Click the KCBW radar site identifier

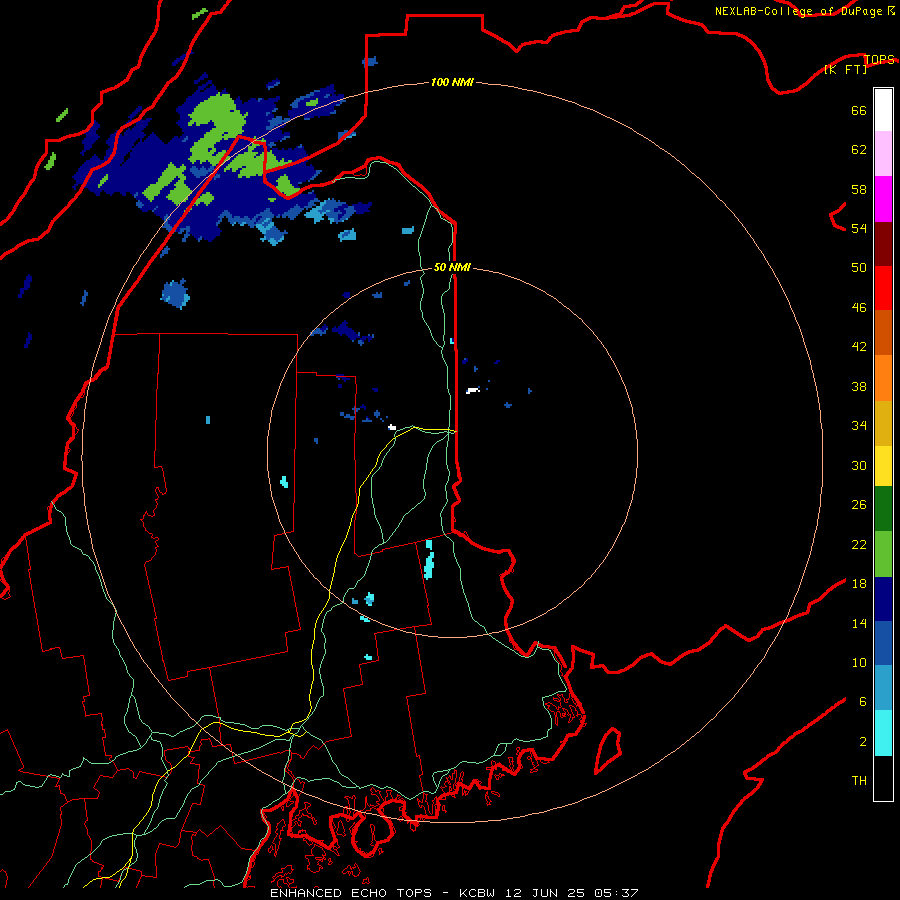coord(479,893)
